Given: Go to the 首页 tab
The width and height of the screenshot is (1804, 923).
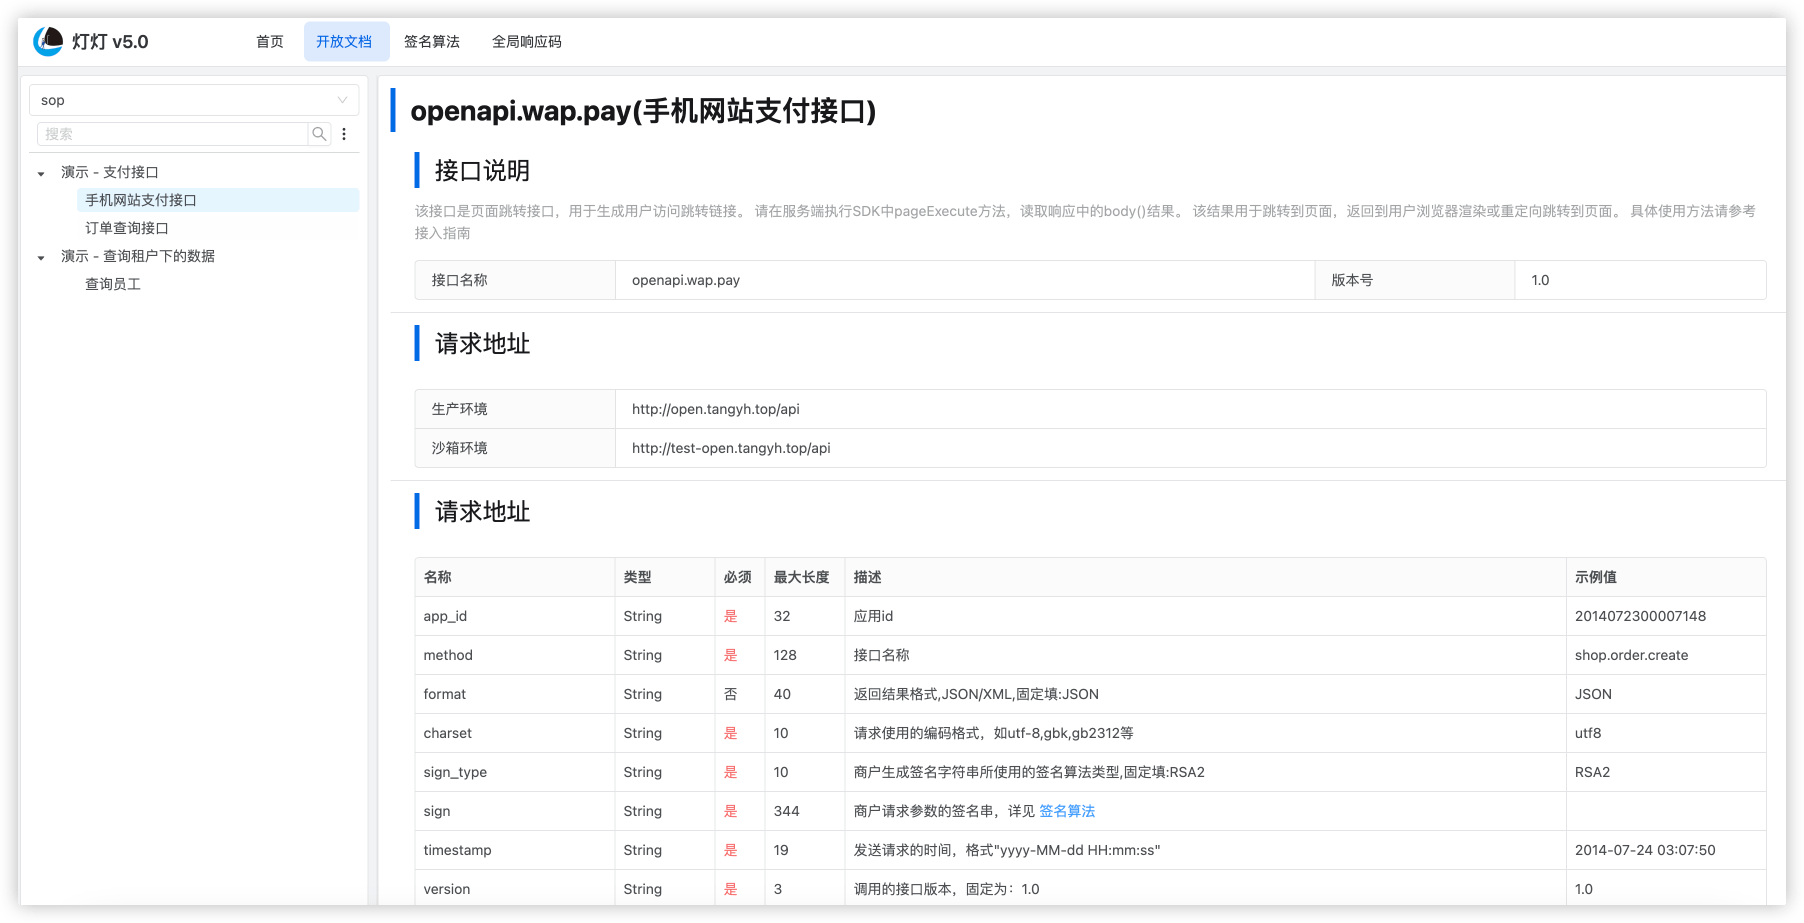Looking at the screenshot, I should 269,42.
